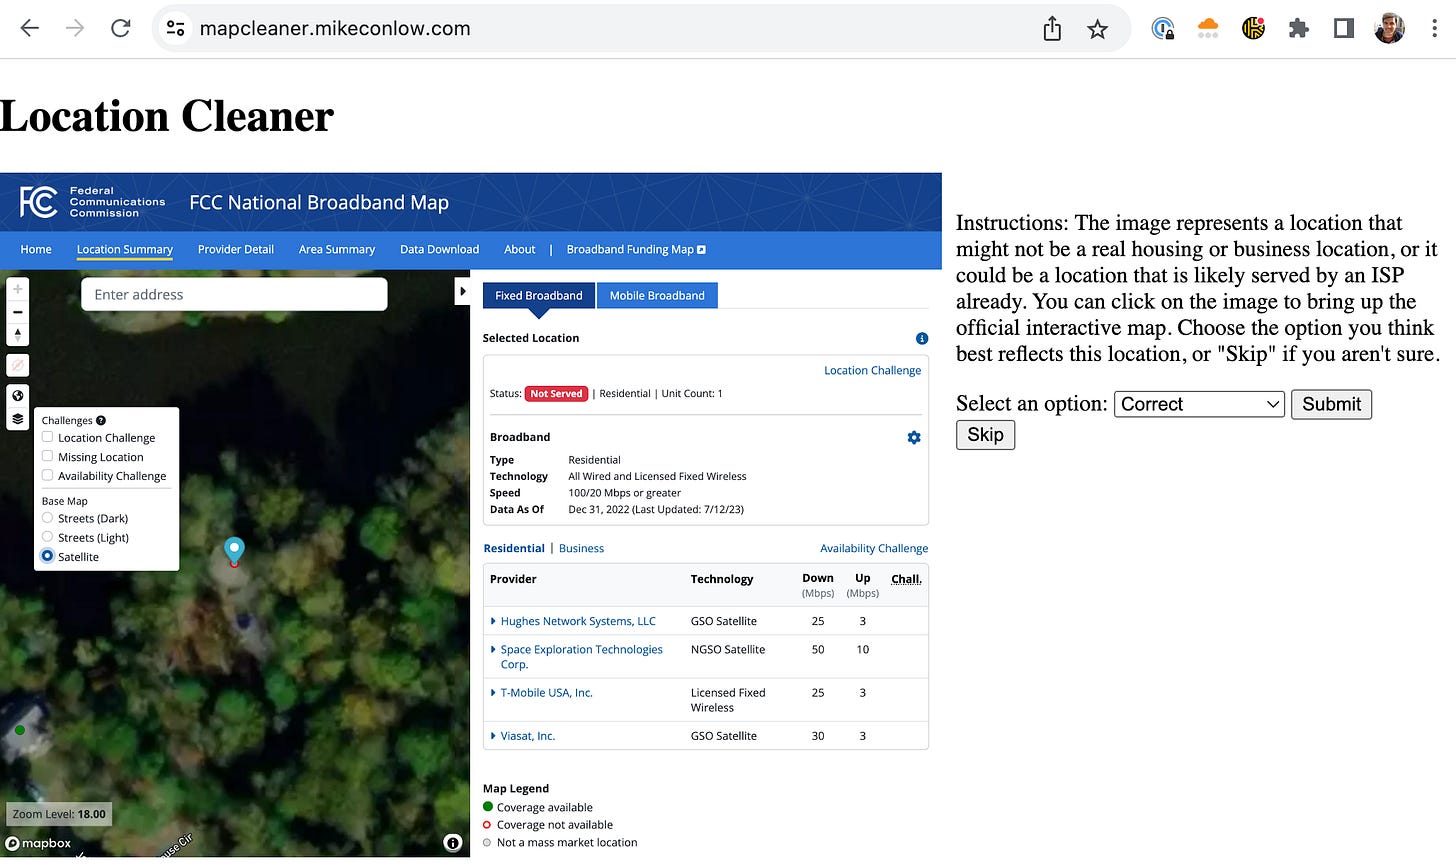This screenshot has height=865, width=1456.
Task: Click the browser forward arrow
Action: point(75,28)
